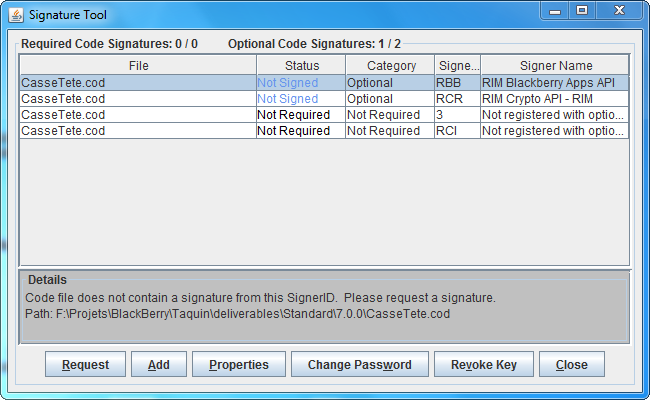The height and width of the screenshot is (400, 650).
Task: Click the Status column header
Action: (x=301, y=66)
